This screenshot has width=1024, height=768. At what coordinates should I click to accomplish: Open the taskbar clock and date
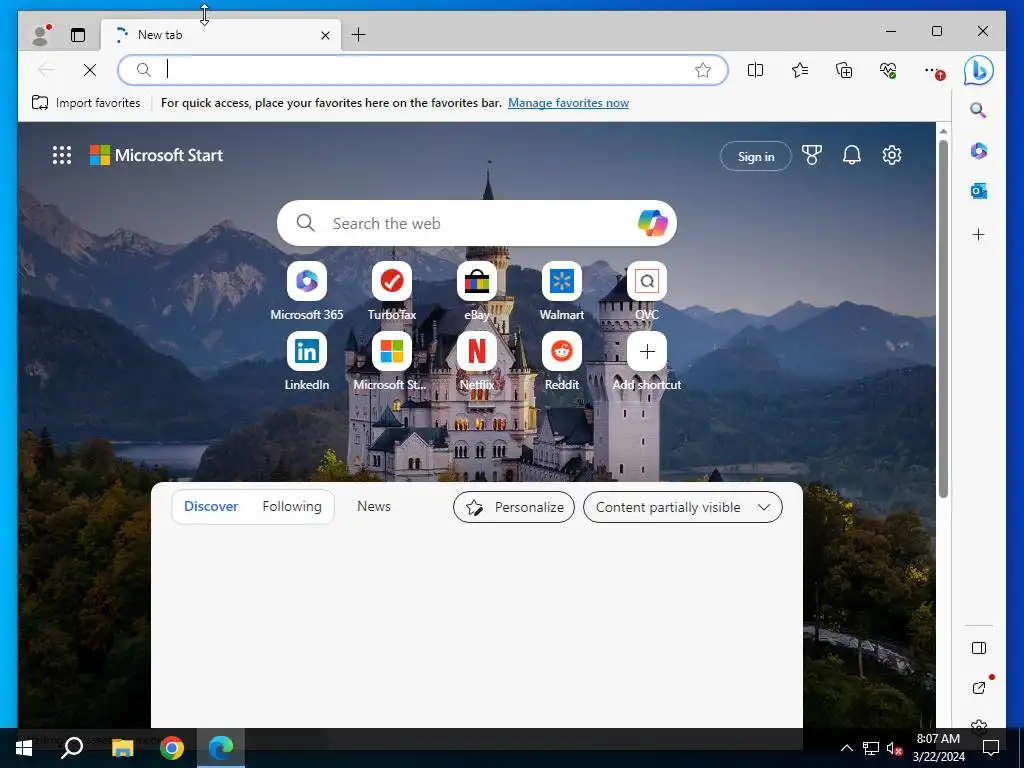point(938,748)
